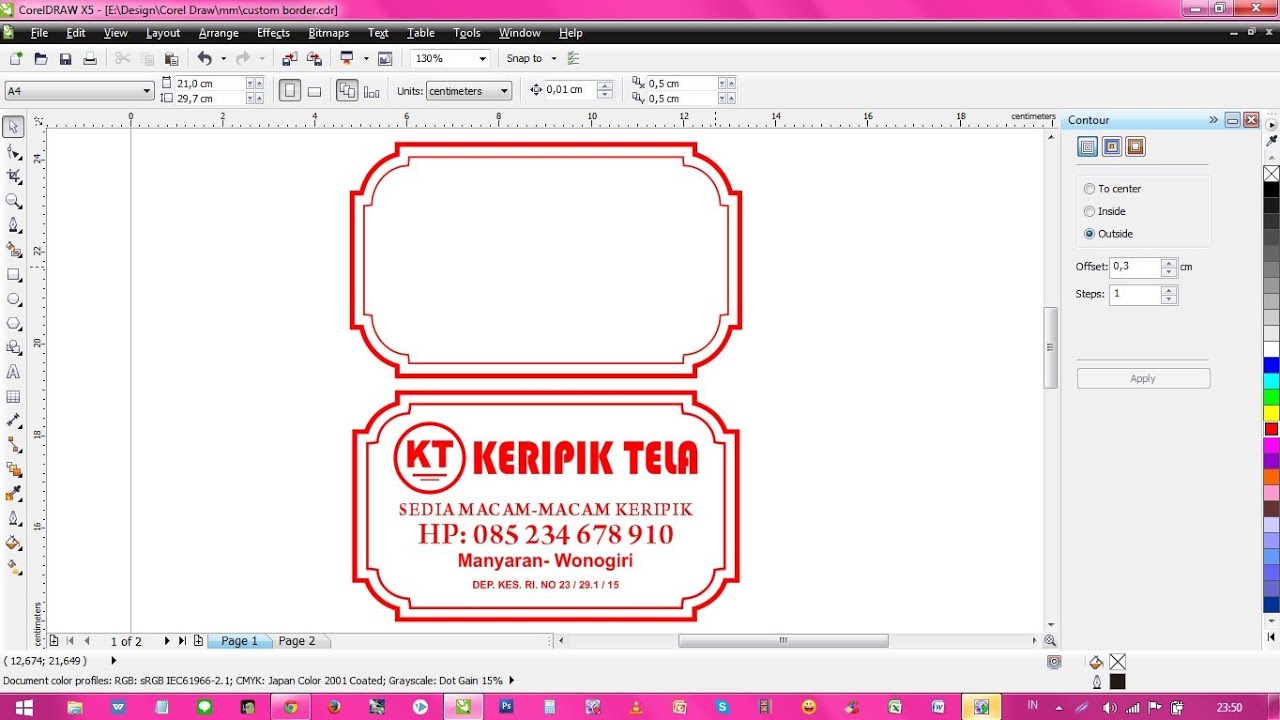Print the document via toolbar icon
This screenshot has width=1280, height=720.
[89, 59]
